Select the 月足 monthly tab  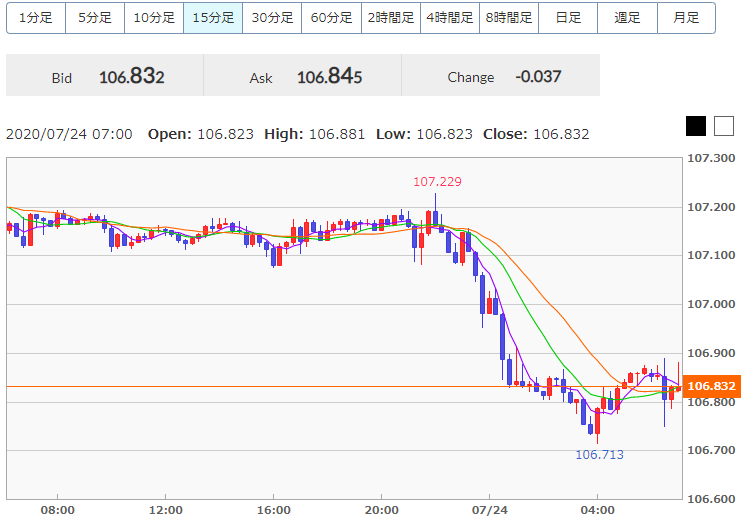[x=686, y=18]
